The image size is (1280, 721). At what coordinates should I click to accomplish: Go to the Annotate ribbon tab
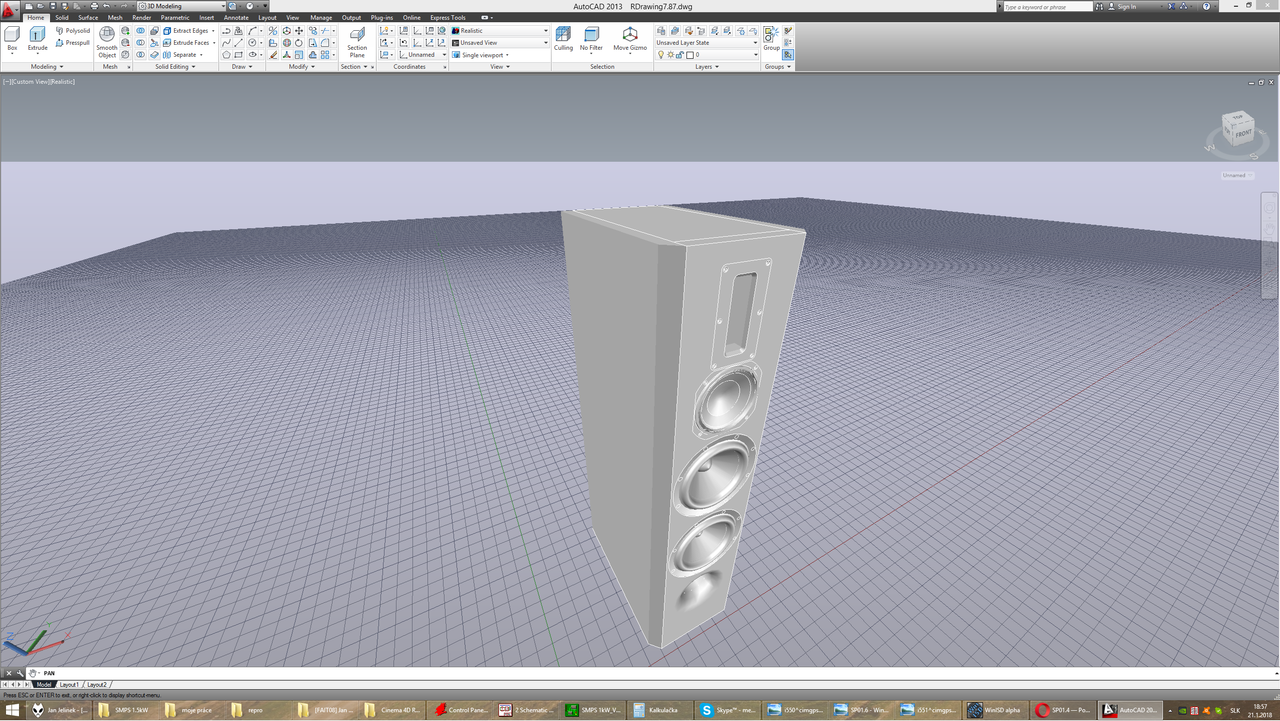(236, 18)
